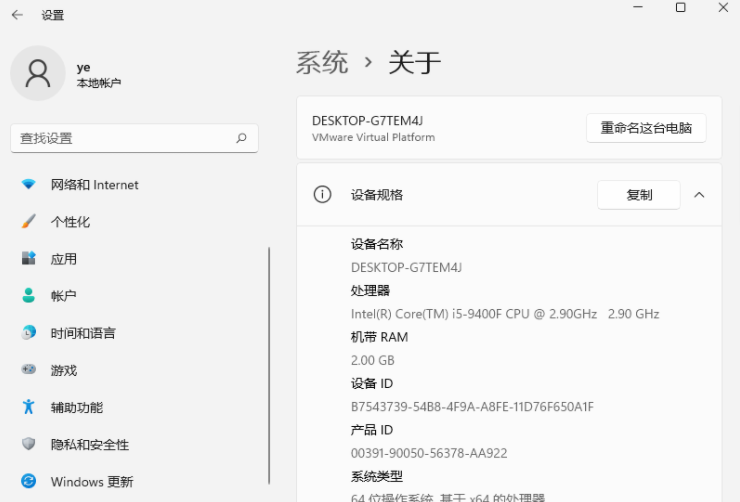The width and height of the screenshot is (740, 502).
Task: Select the 游戏 controller icon
Action: tap(29, 370)
